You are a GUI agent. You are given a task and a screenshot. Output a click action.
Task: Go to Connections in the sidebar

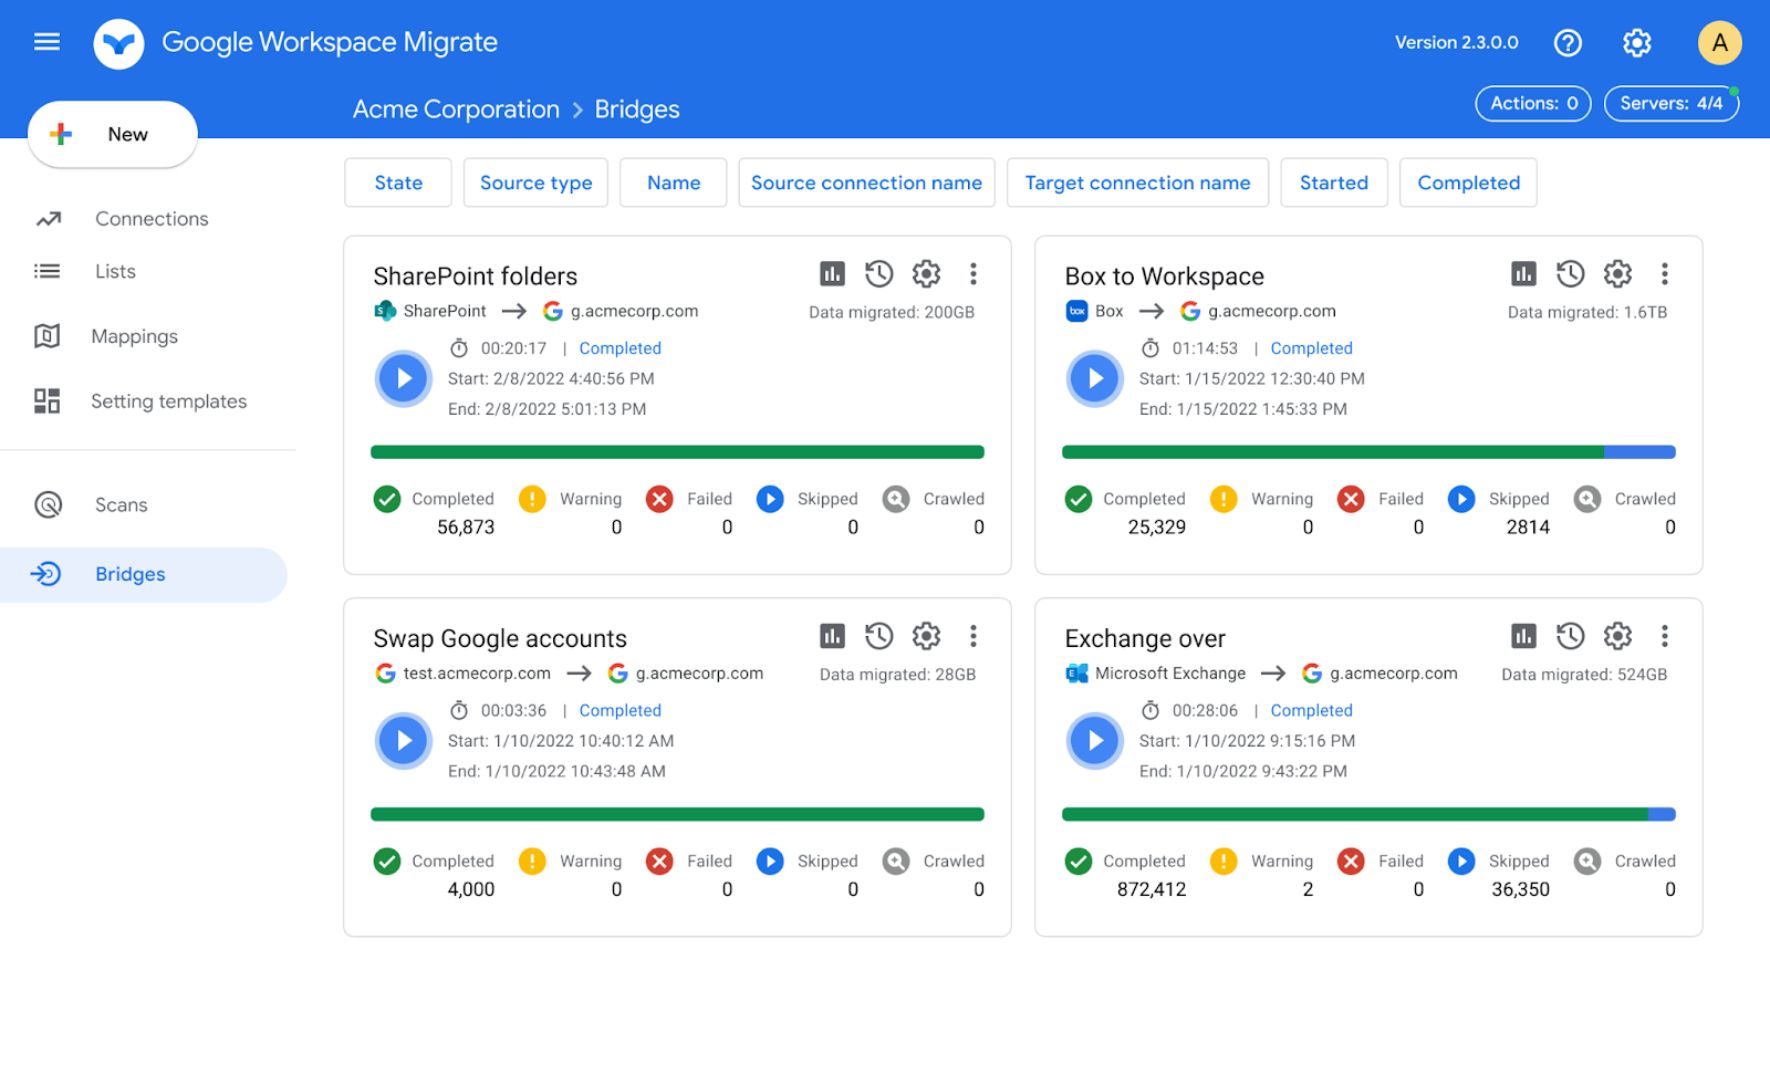pos(151,219)
